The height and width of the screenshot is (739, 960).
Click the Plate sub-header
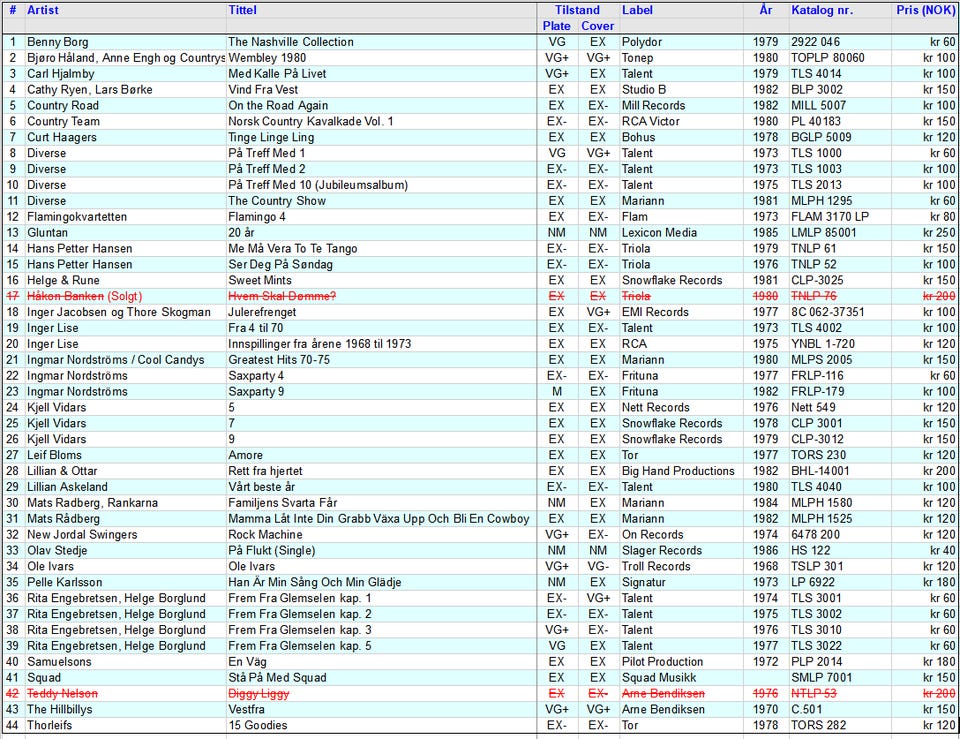tap(557, 26)
